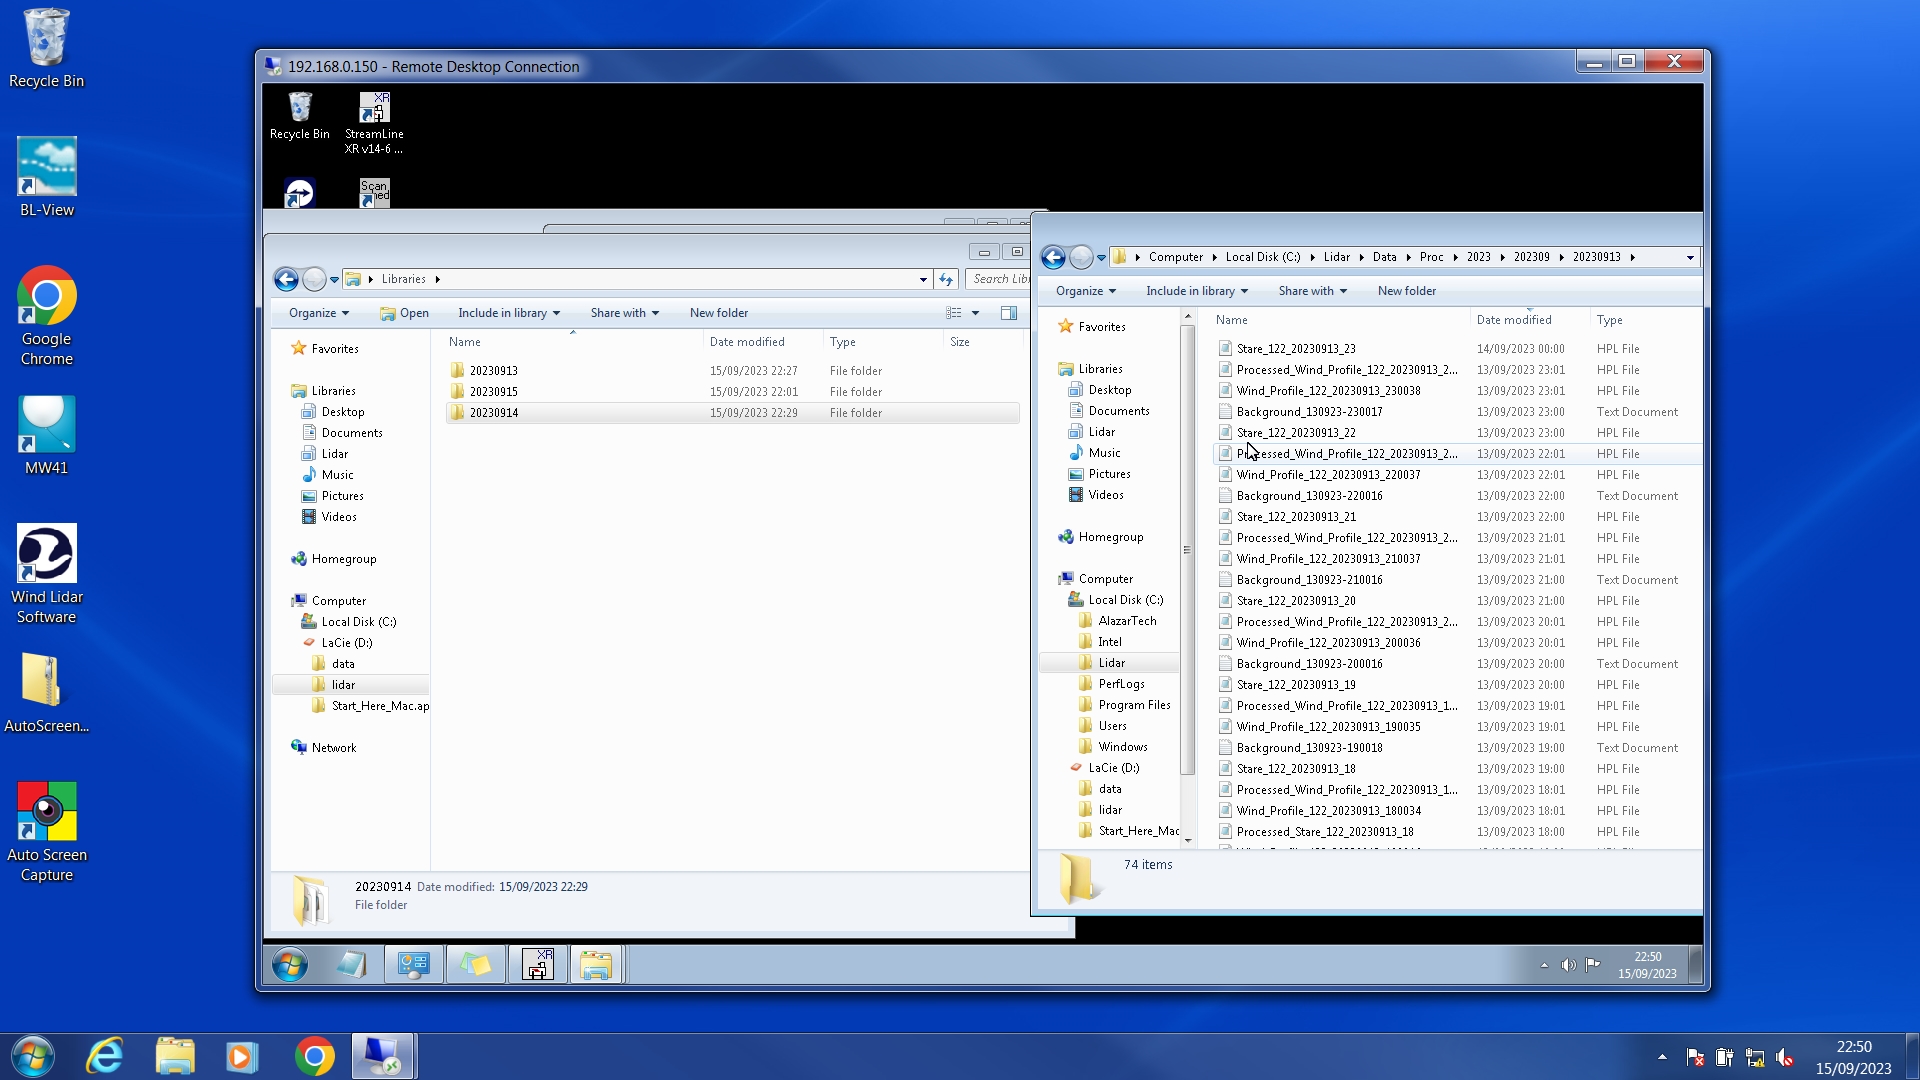Click remote Start button
The height and width of the screenshot is (1080, 1920).
click(x=290, y=965)
